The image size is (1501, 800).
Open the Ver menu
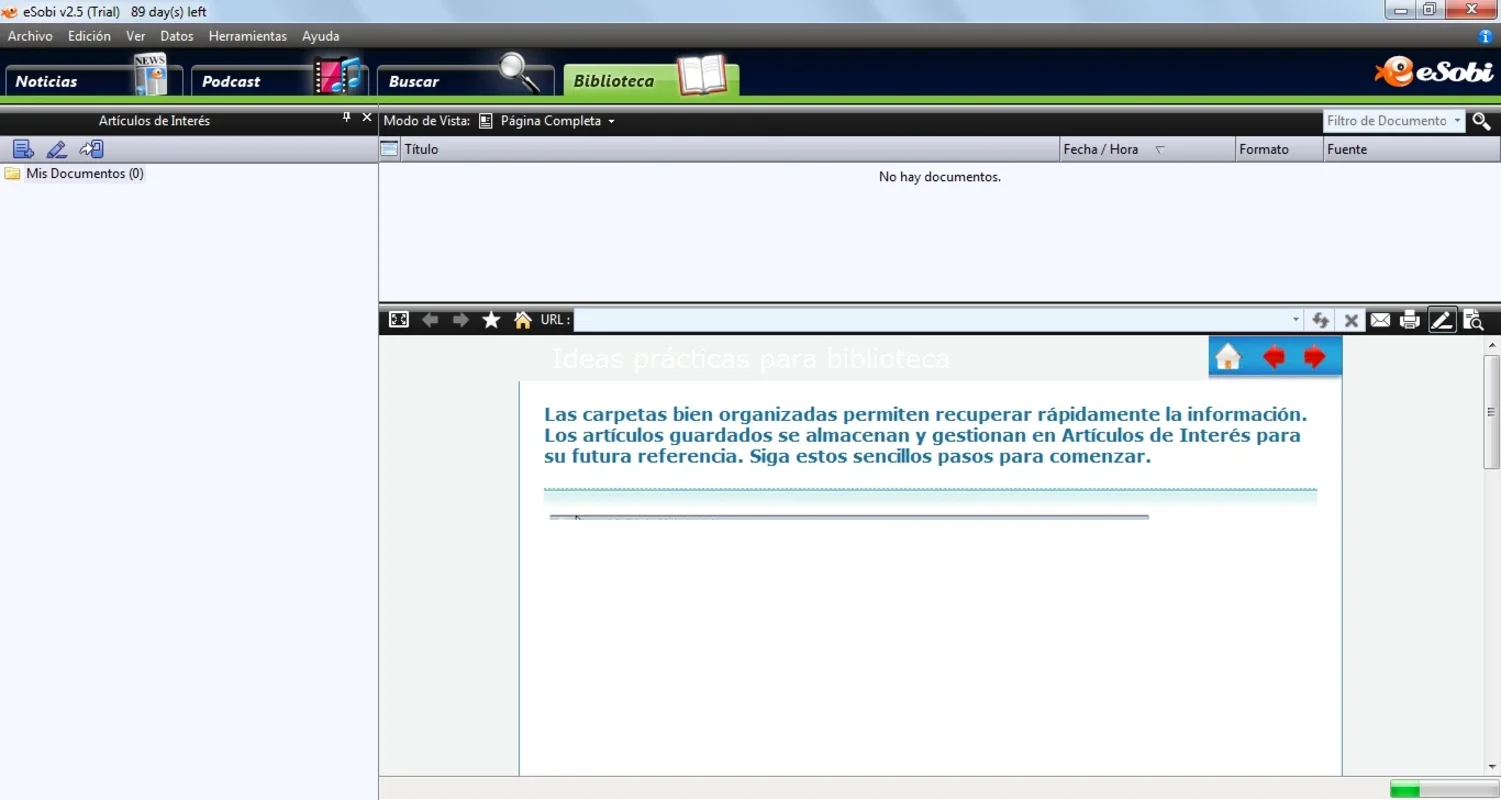(135, 36)
